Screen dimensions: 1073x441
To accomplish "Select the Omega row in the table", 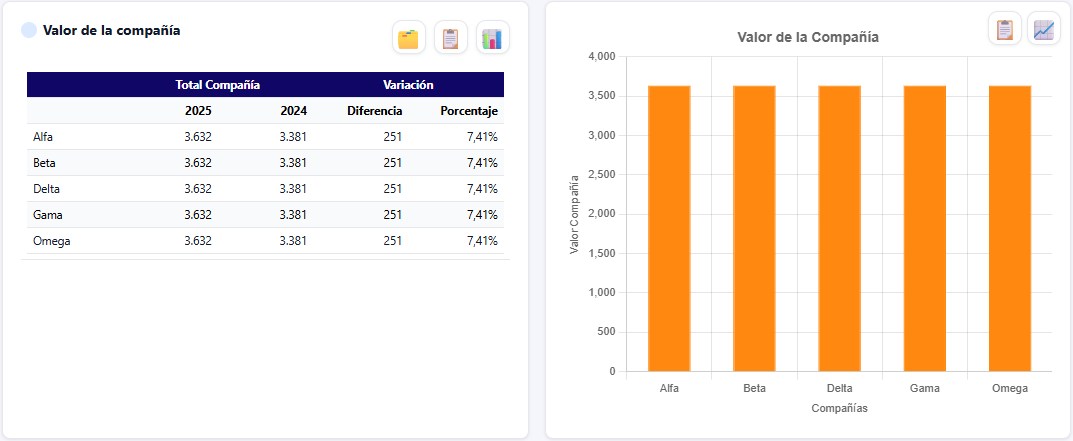I will 266,241.
